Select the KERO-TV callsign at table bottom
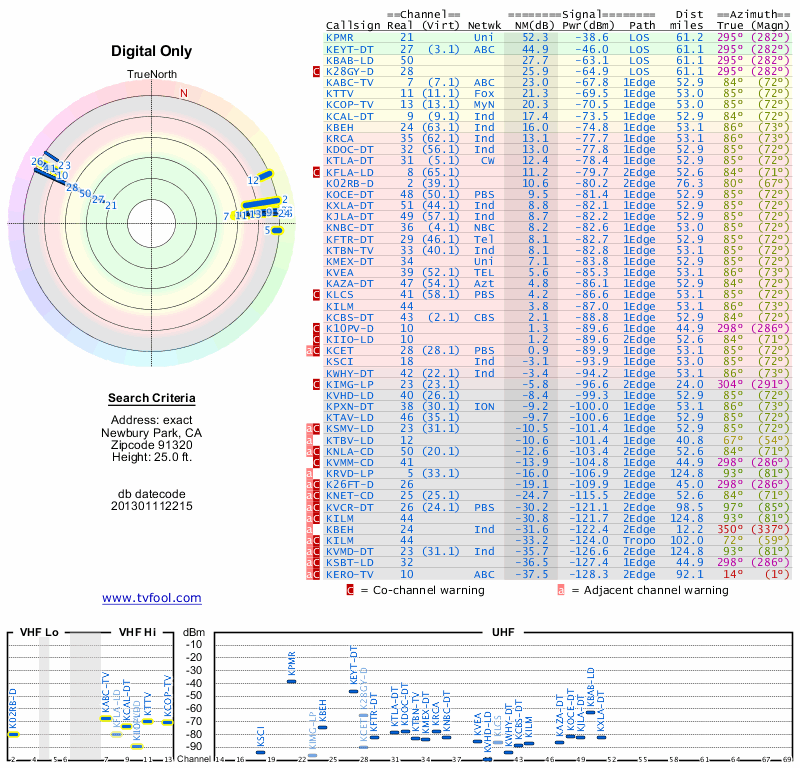 [349, 575]
